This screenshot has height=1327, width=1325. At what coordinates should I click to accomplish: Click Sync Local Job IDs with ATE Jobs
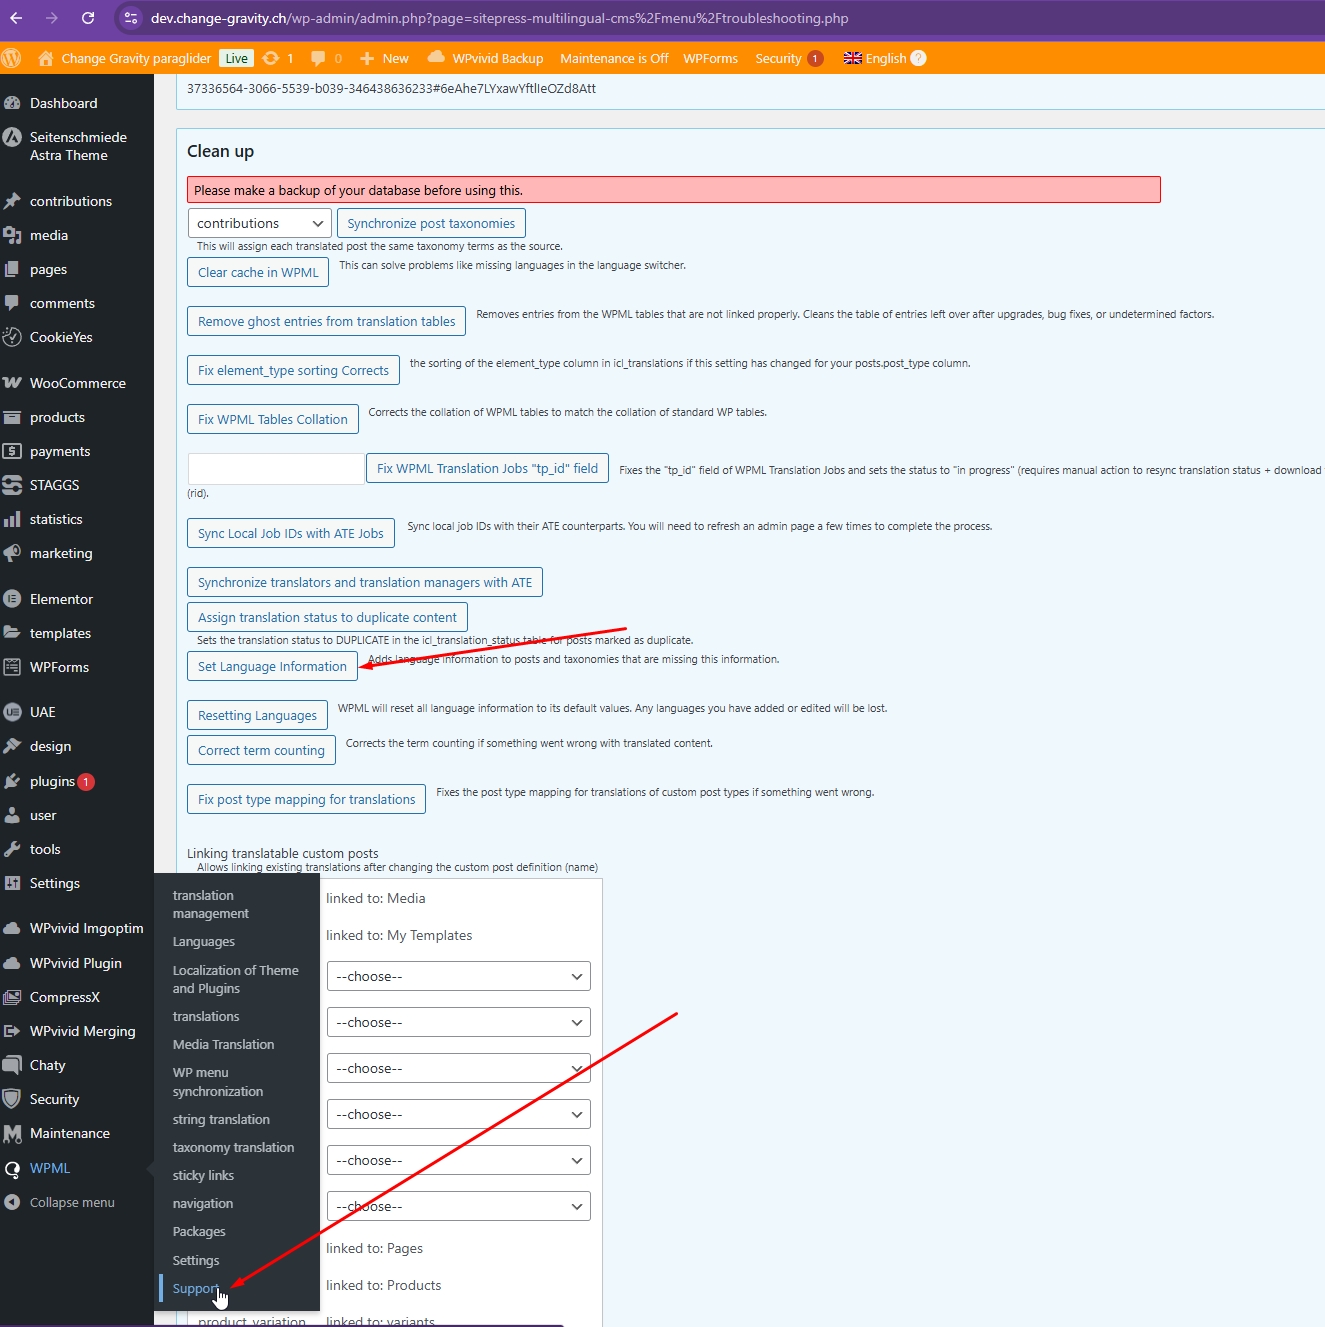pyautogui.click(x=291, y=533)
